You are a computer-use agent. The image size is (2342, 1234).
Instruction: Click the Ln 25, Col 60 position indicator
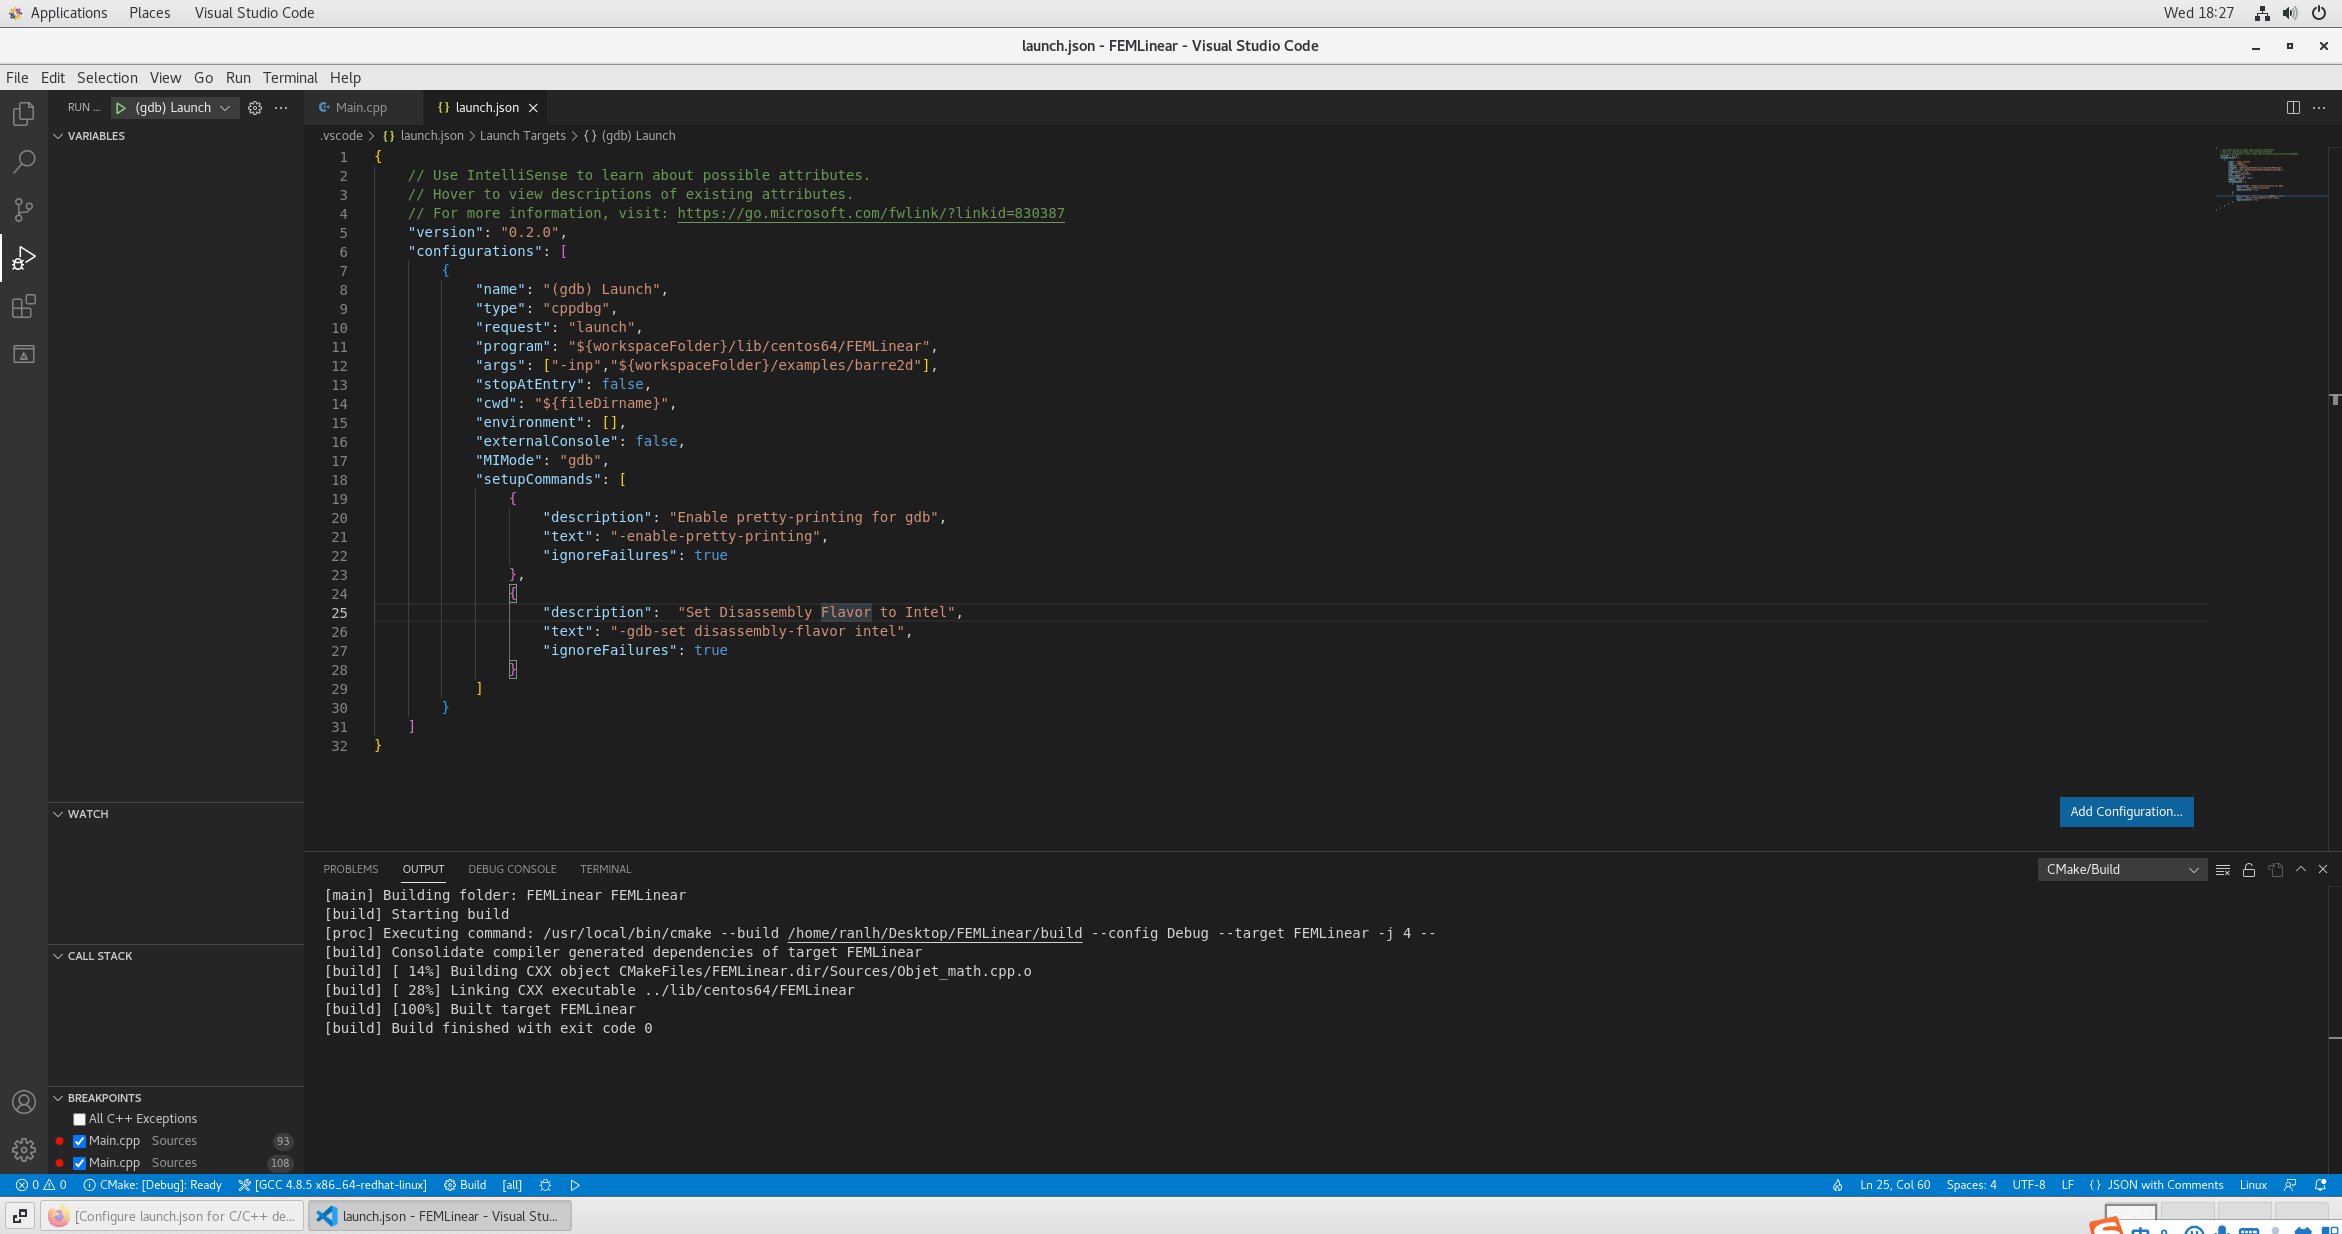click(x=1895, y=1185)
